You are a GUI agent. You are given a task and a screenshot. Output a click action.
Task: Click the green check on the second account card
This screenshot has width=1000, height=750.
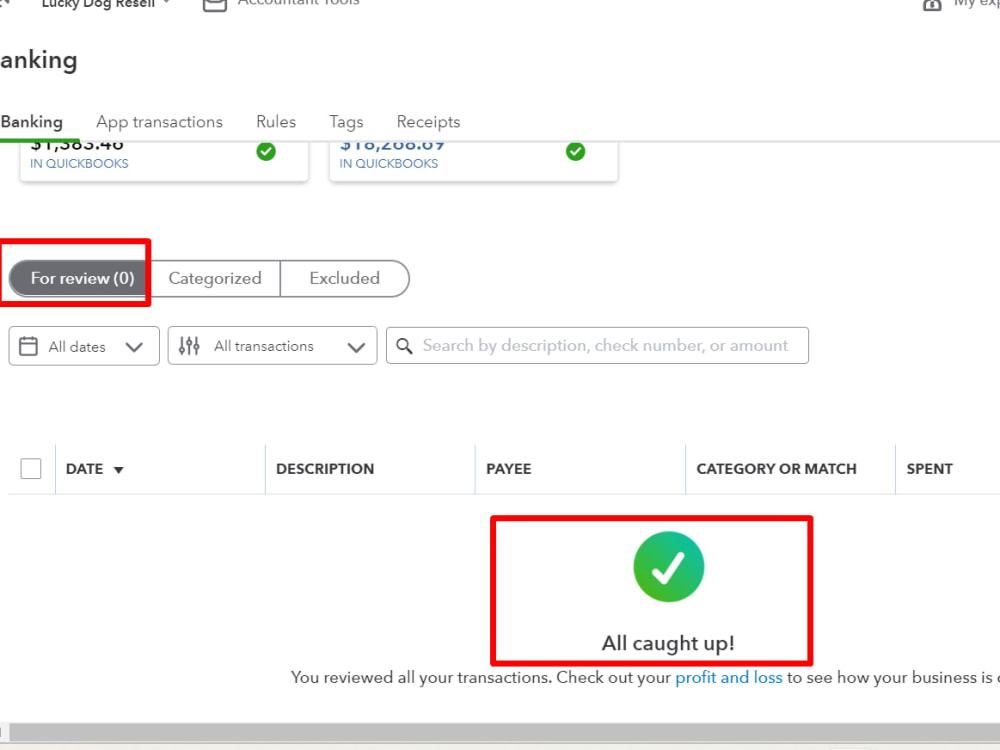pos(575,152)
